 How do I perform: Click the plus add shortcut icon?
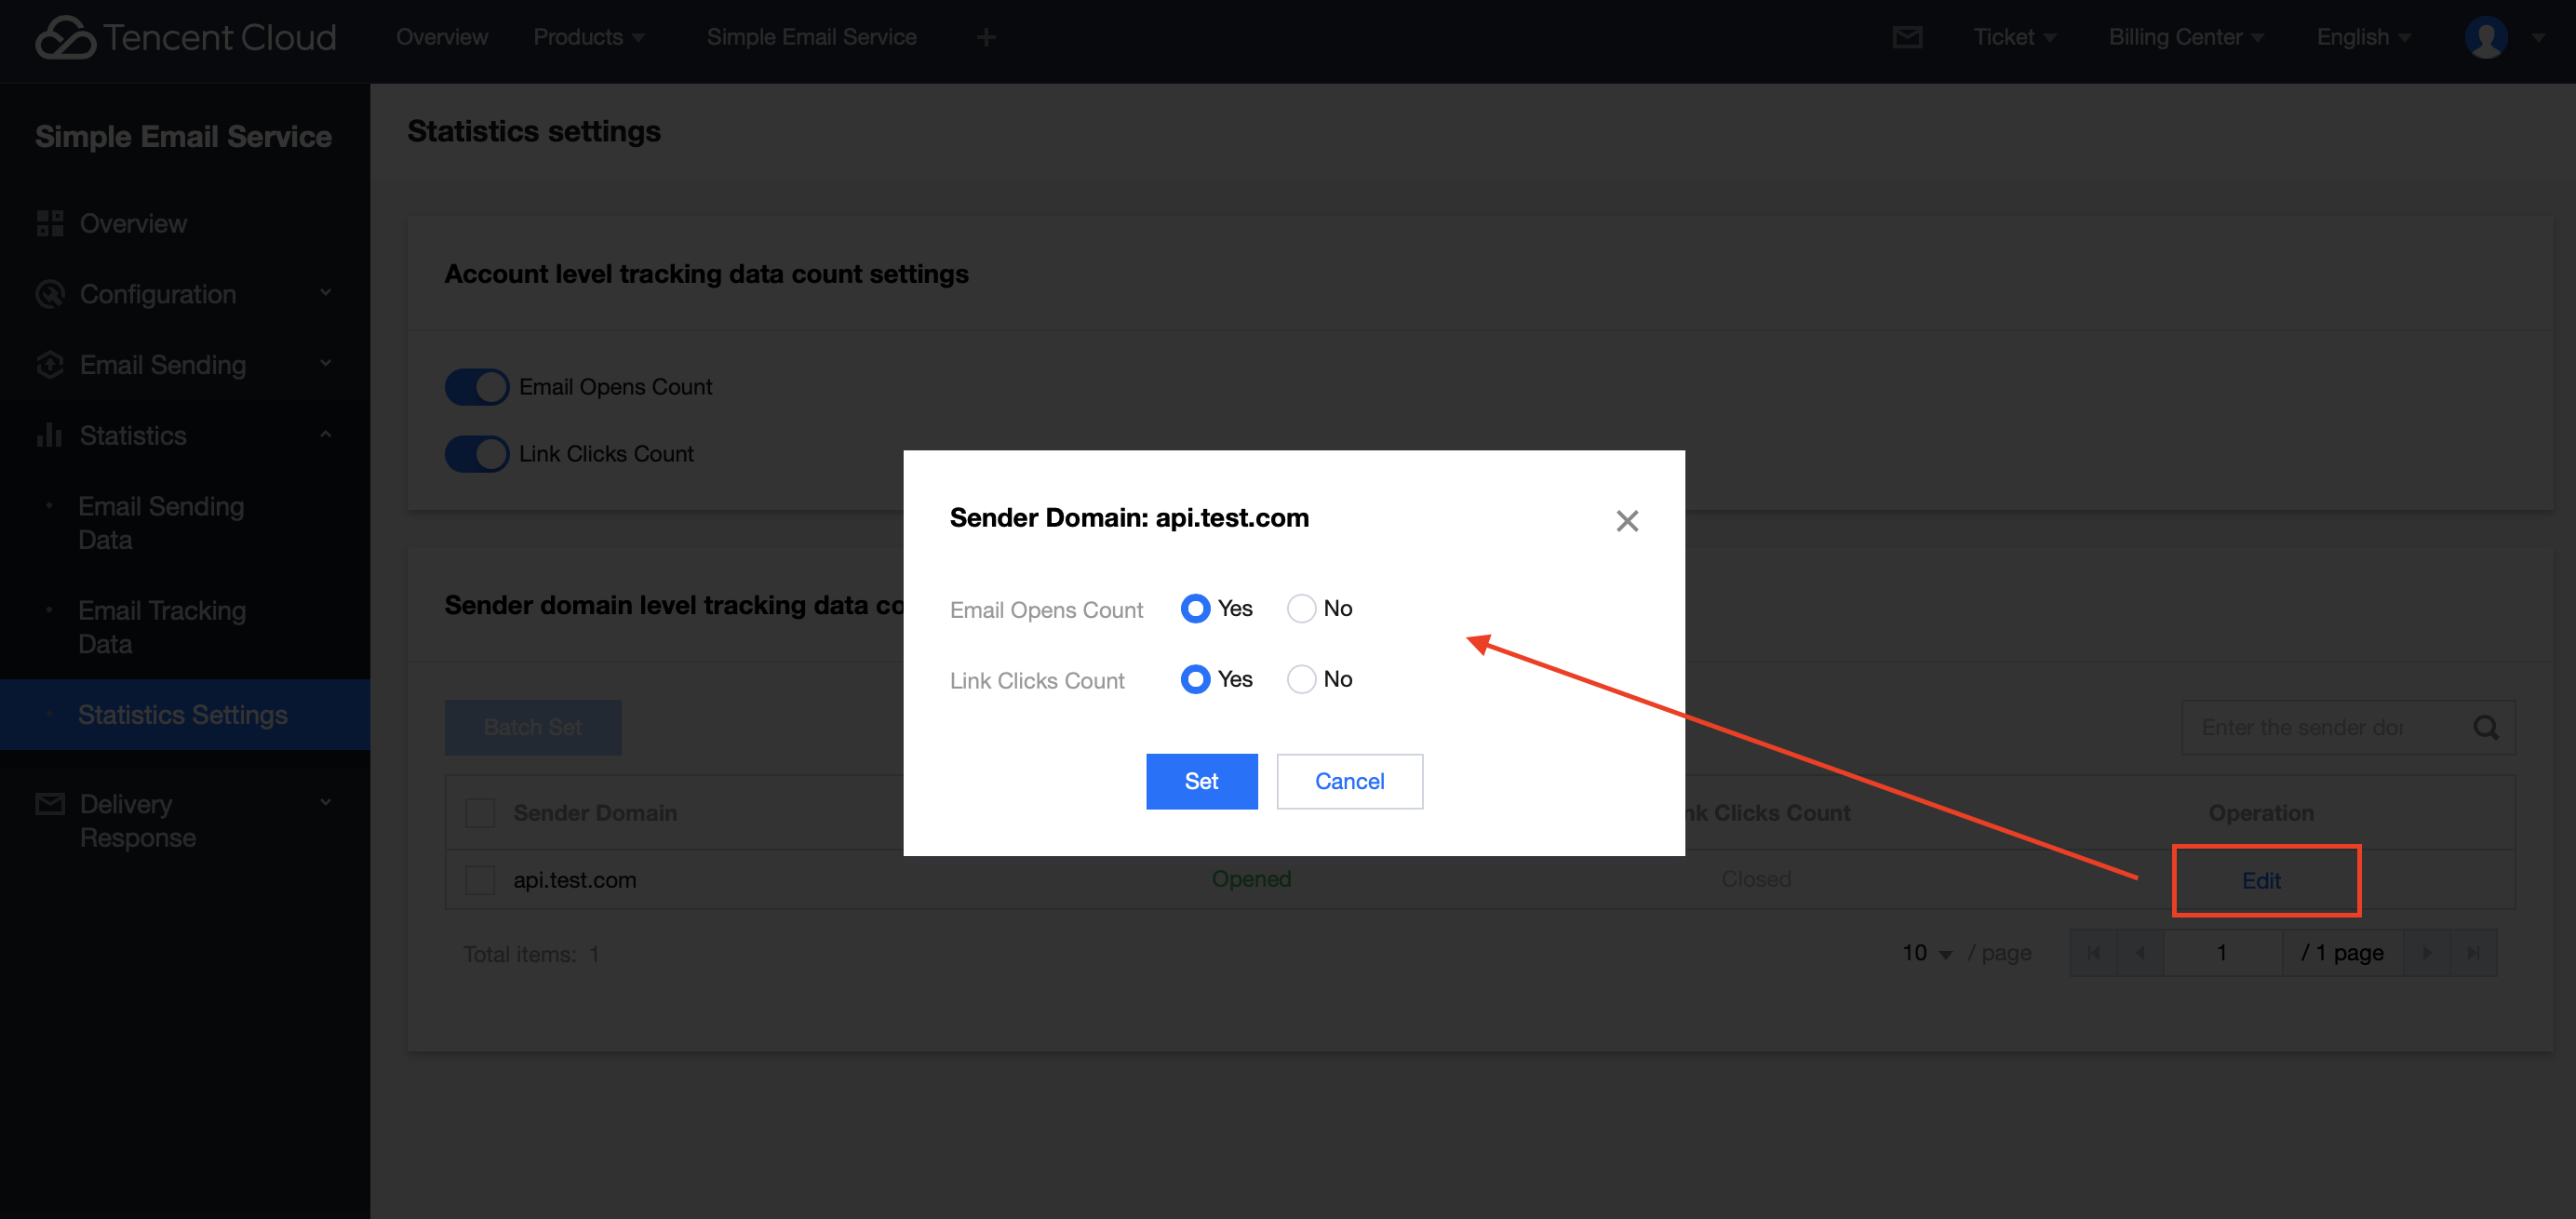tap(986, 38)
